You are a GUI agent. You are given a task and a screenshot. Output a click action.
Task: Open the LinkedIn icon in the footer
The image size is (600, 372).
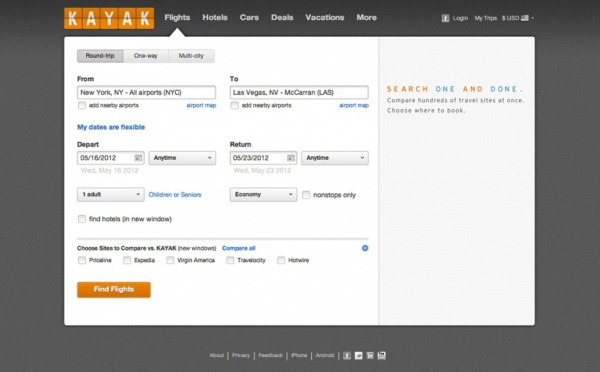point(370,356)
